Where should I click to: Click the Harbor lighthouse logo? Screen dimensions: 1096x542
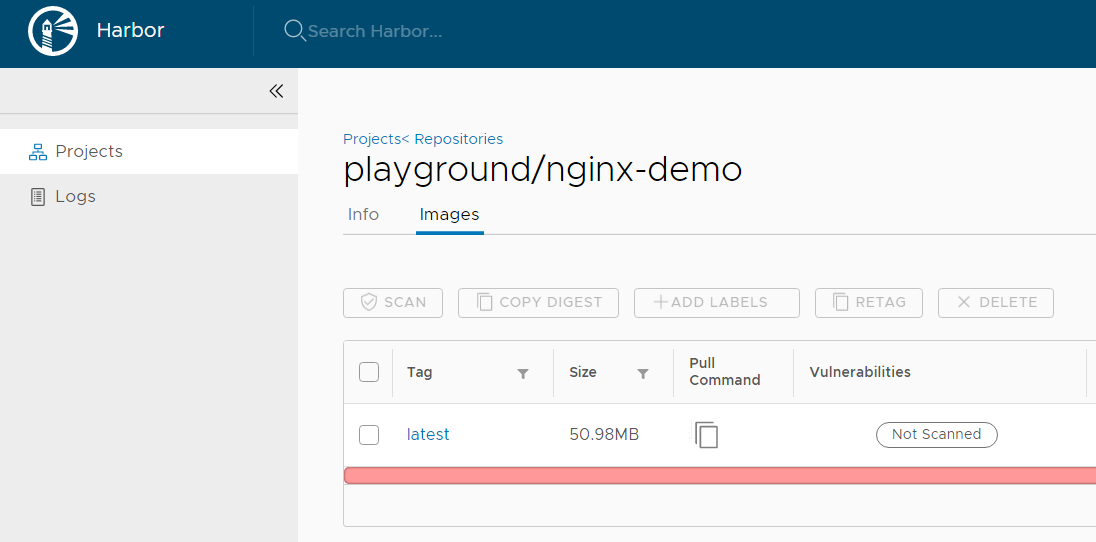pos(53,31)
